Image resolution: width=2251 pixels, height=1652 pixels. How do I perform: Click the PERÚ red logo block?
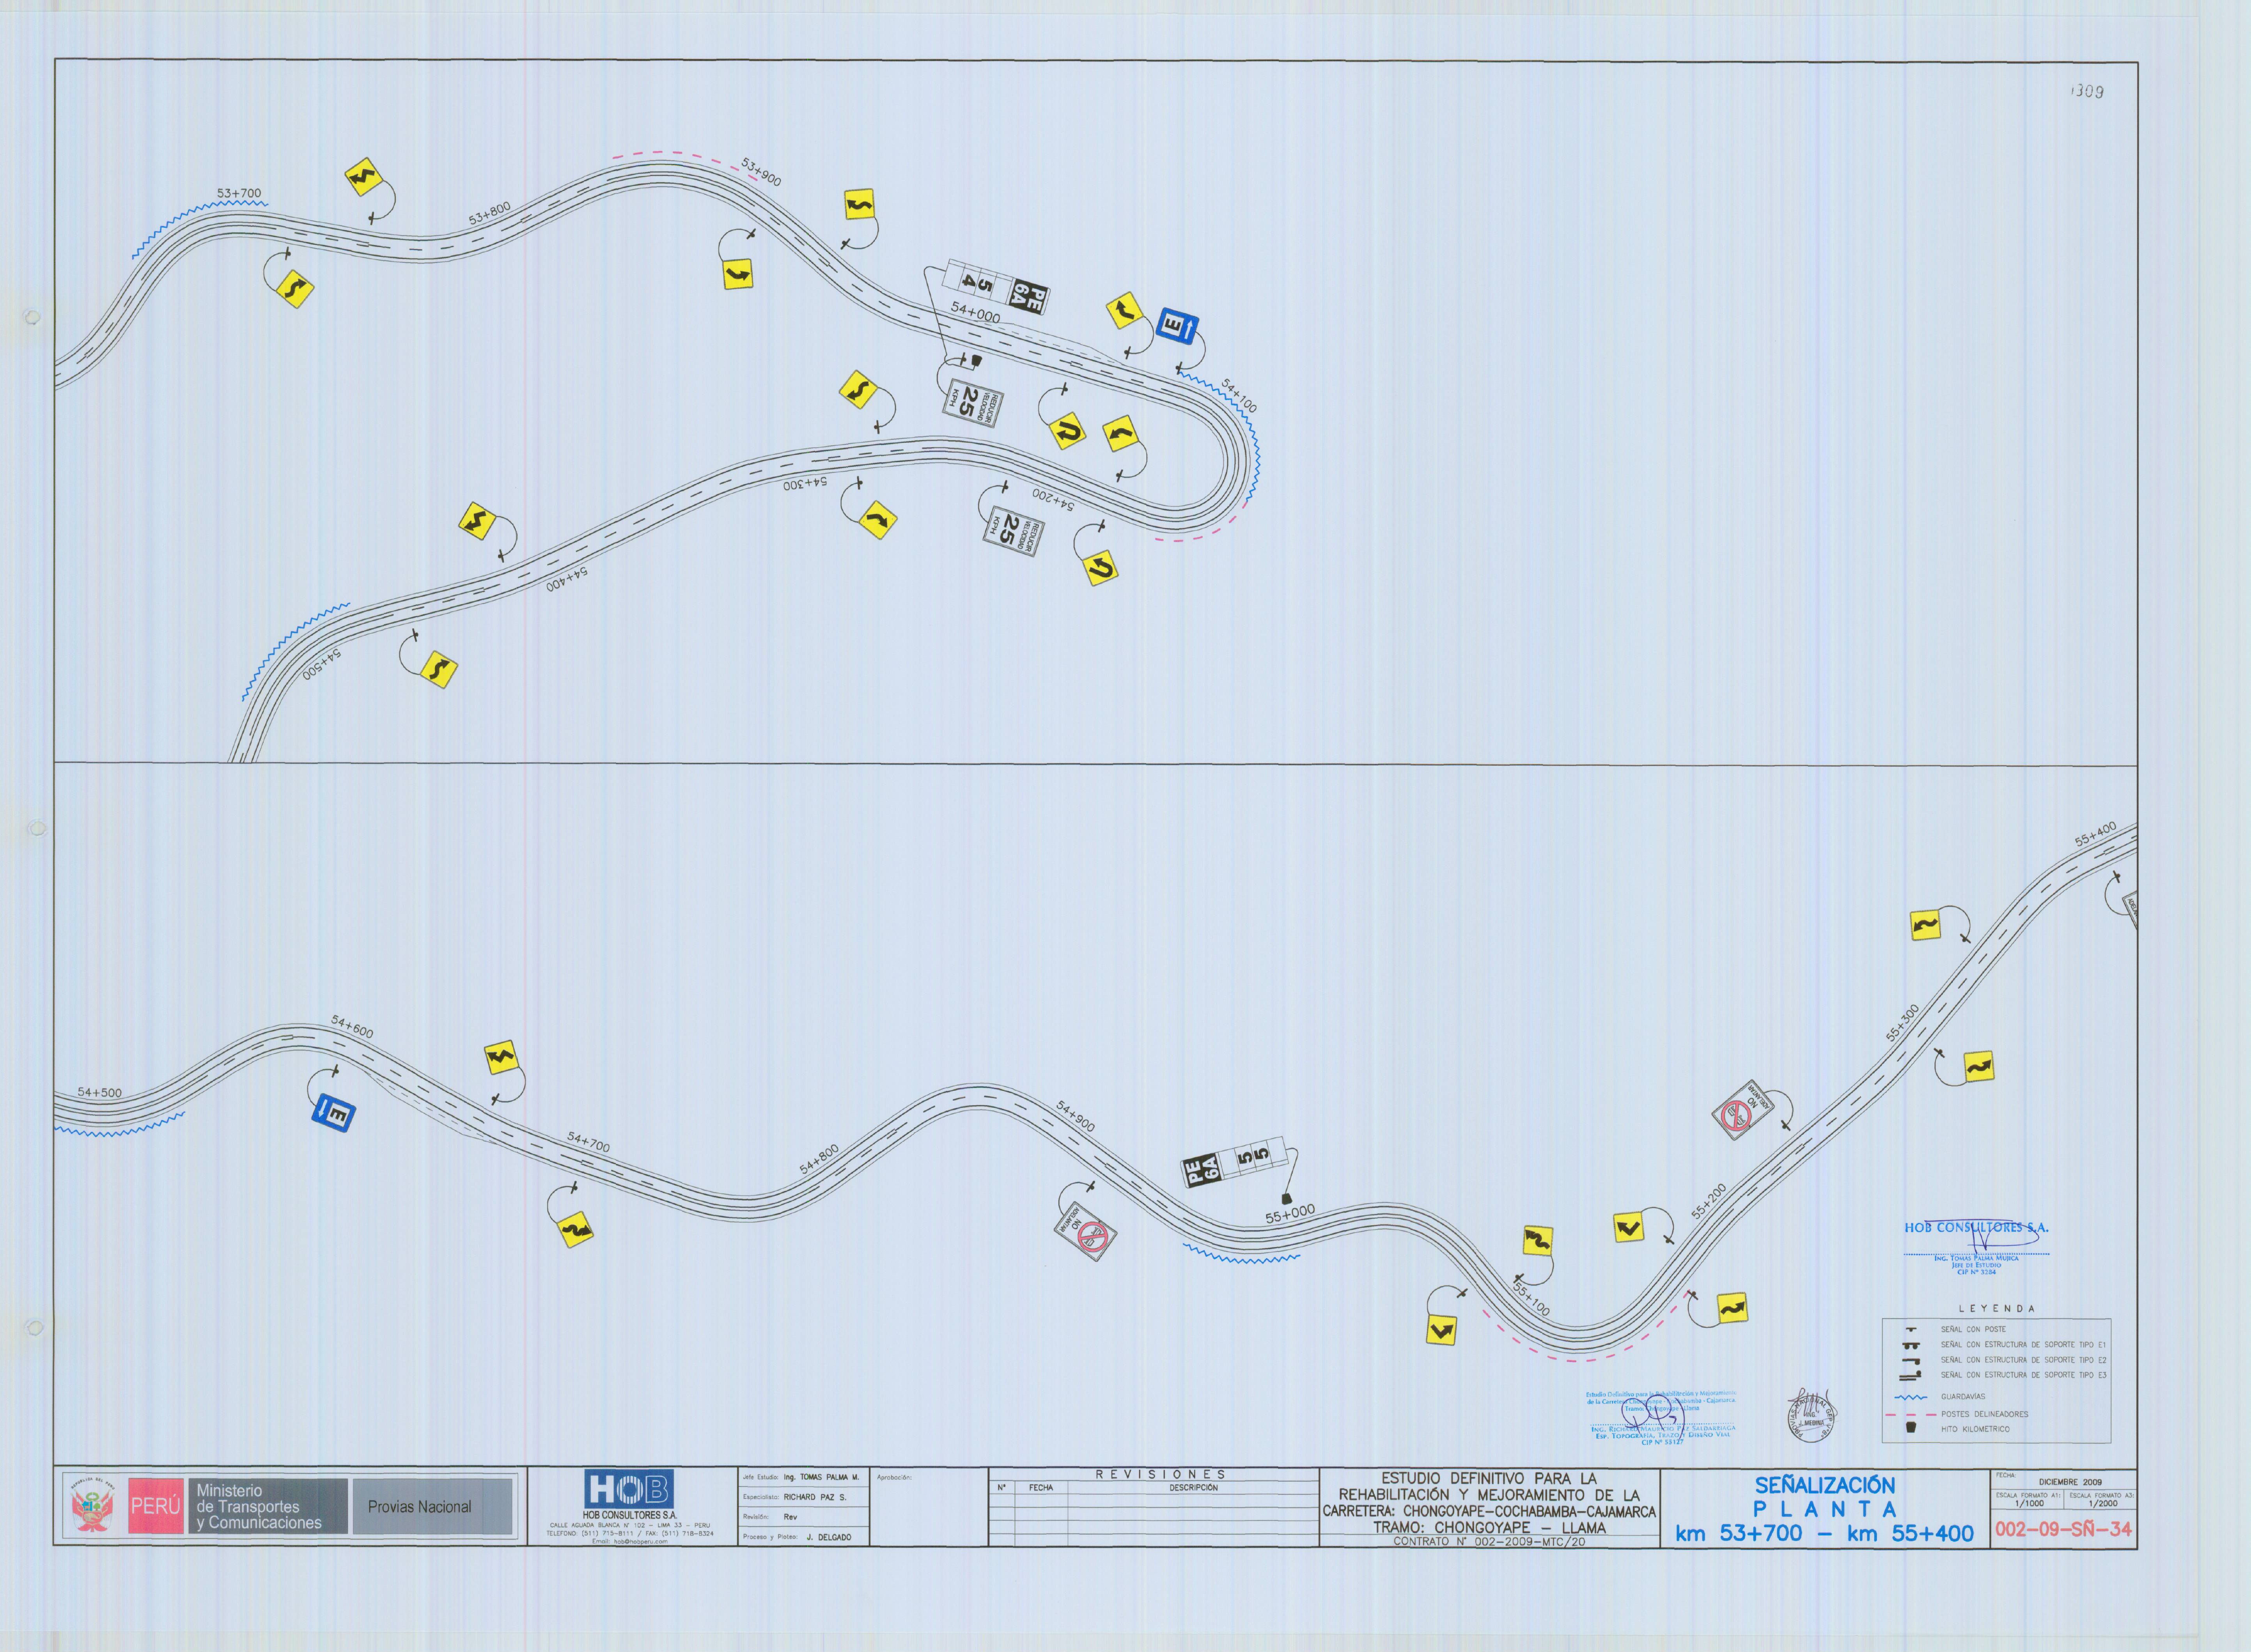pos(156,1506)
